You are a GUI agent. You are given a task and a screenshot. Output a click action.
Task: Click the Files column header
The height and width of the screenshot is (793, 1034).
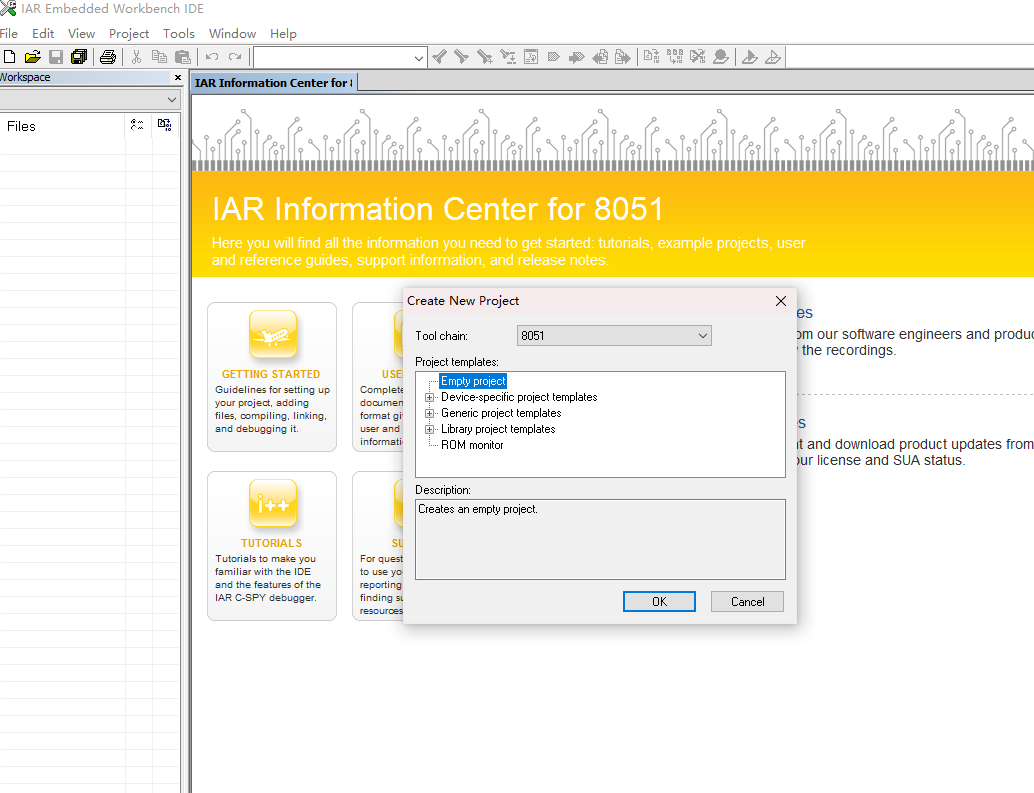[x=63, y=126]
